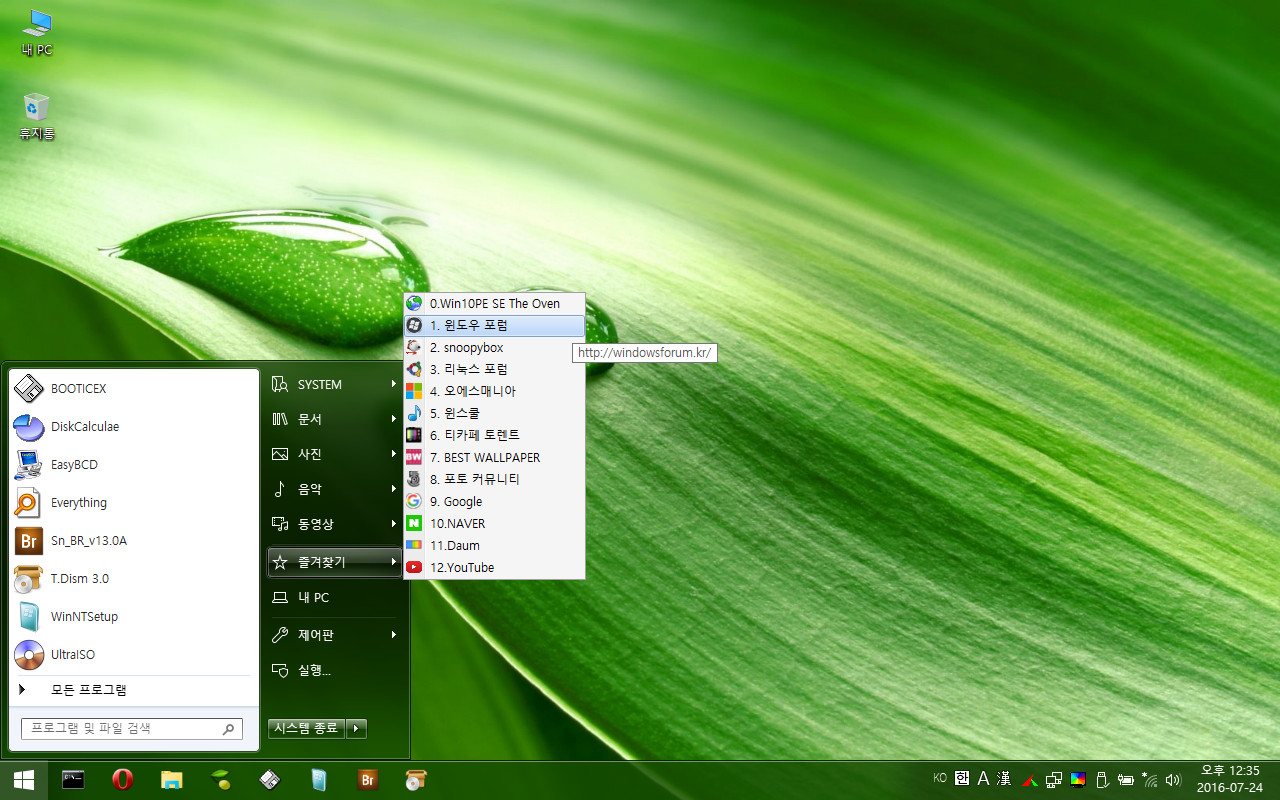Click the Windows Start button
Image resolution: width=1280 pixels, height=800 pixels.
pyautogui.click(x=23, y=780)
